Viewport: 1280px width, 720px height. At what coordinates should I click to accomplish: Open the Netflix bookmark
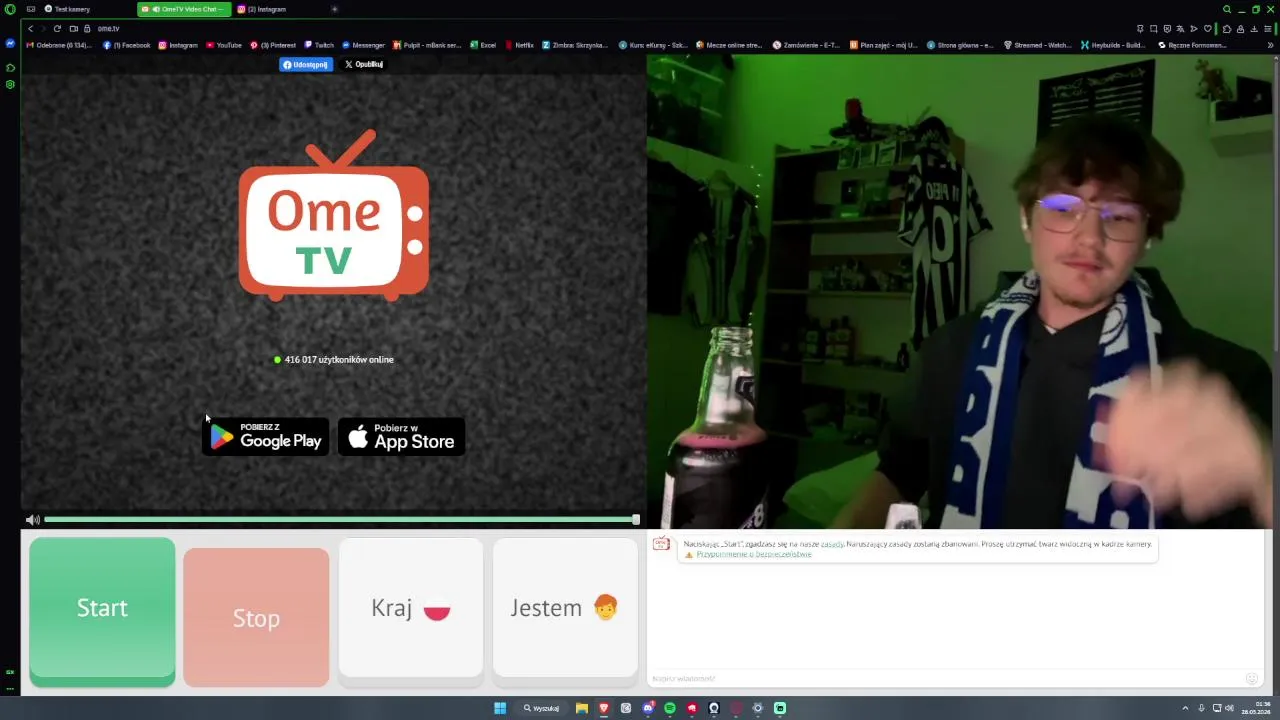coord(519,45)
